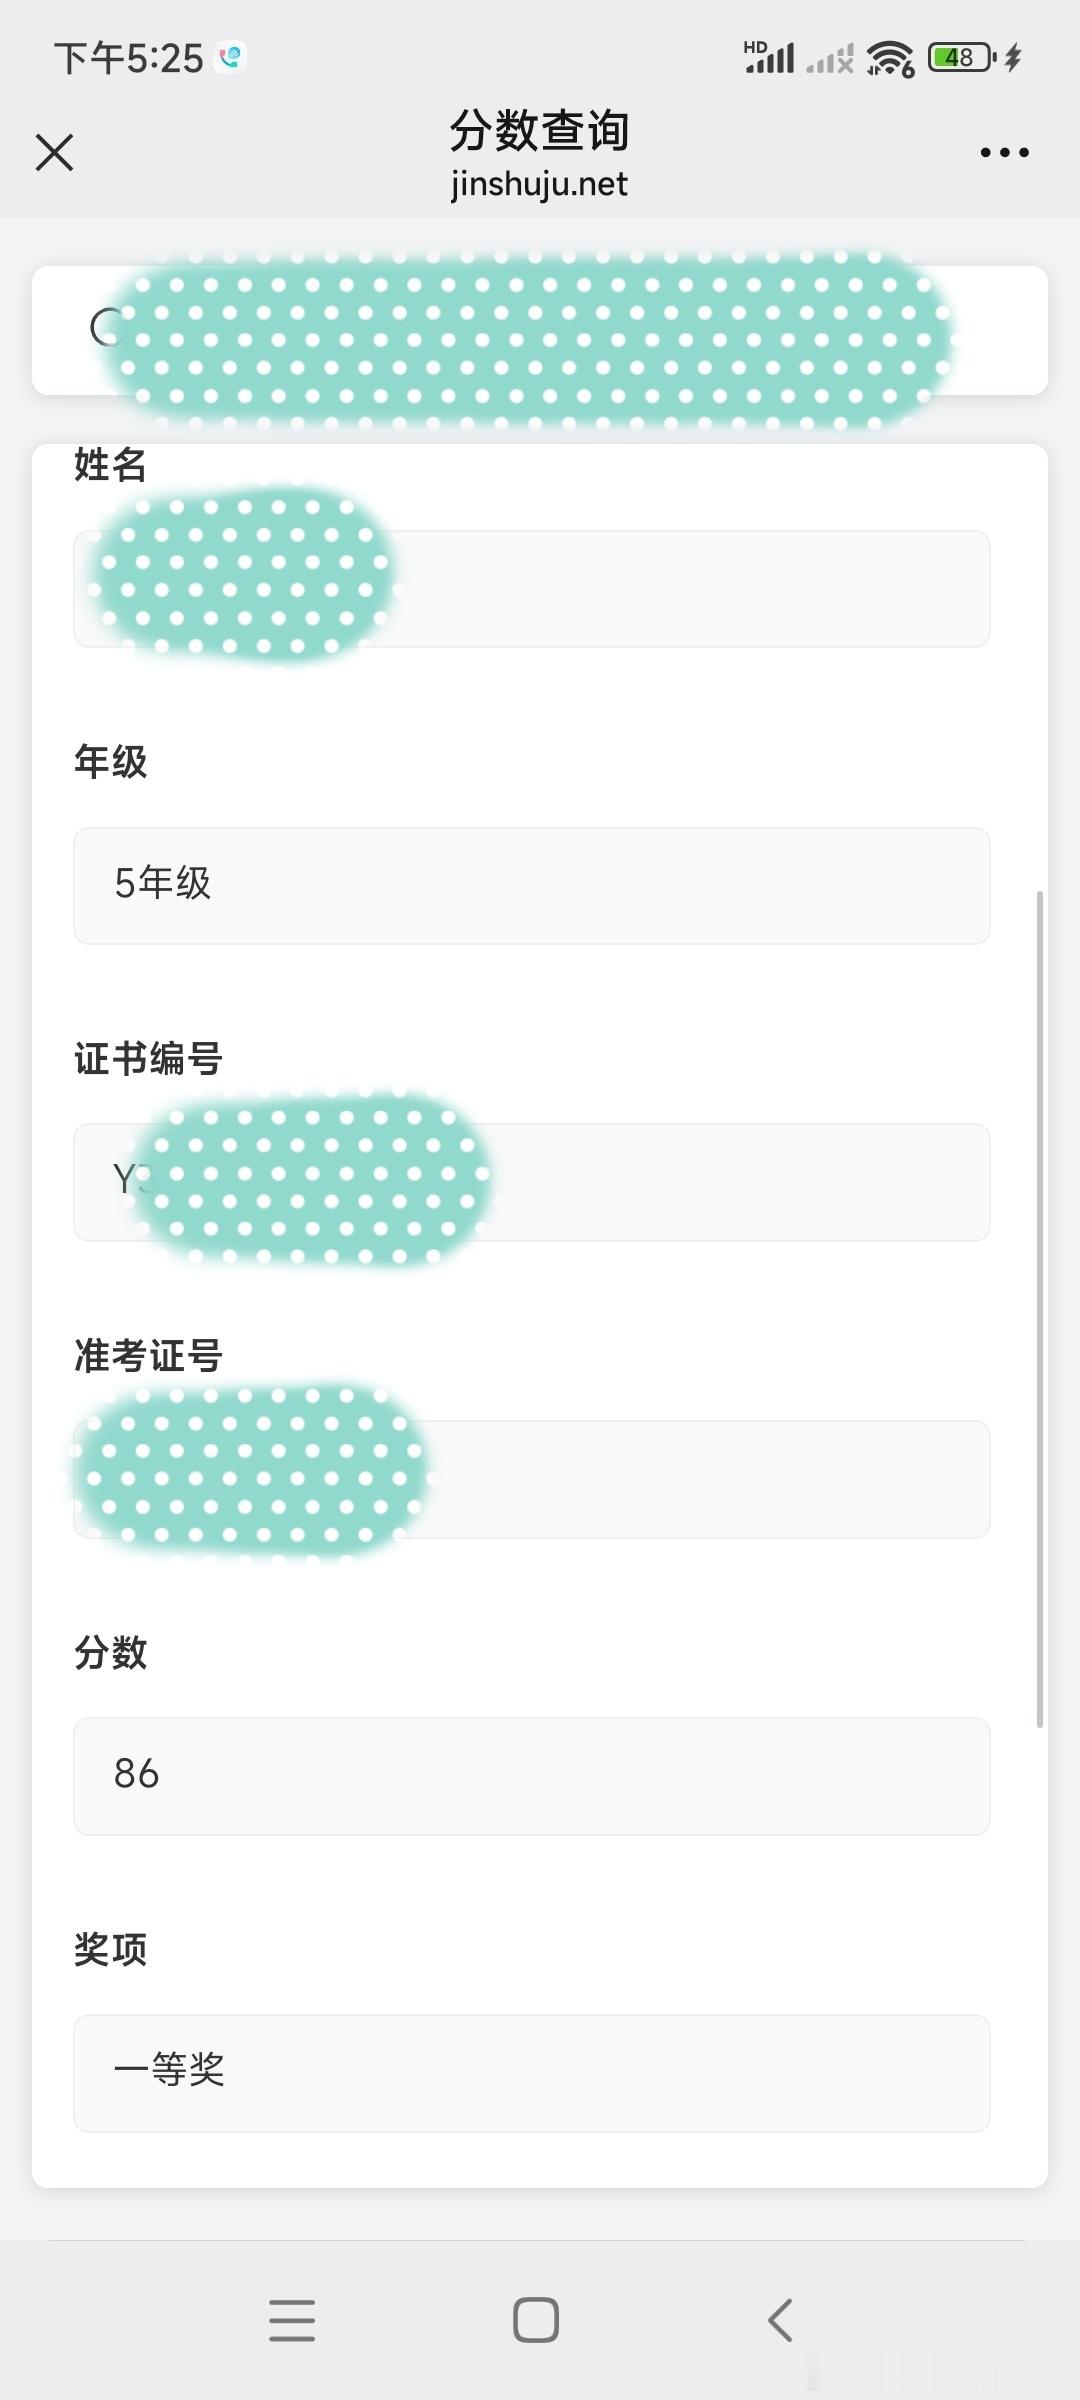Select the 奖项 field showing 一等奖

coord(532,2073)
